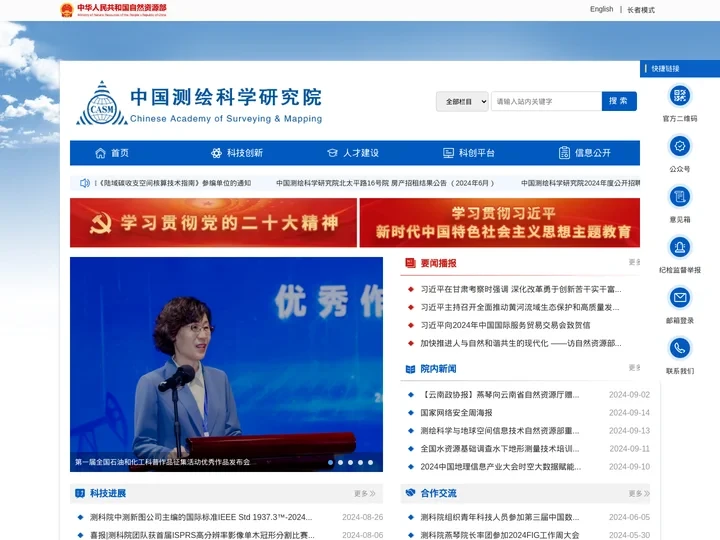720x540 pixels.
Task: Select the fourth carousel slide dot
Action: click(x=360, y=462)
